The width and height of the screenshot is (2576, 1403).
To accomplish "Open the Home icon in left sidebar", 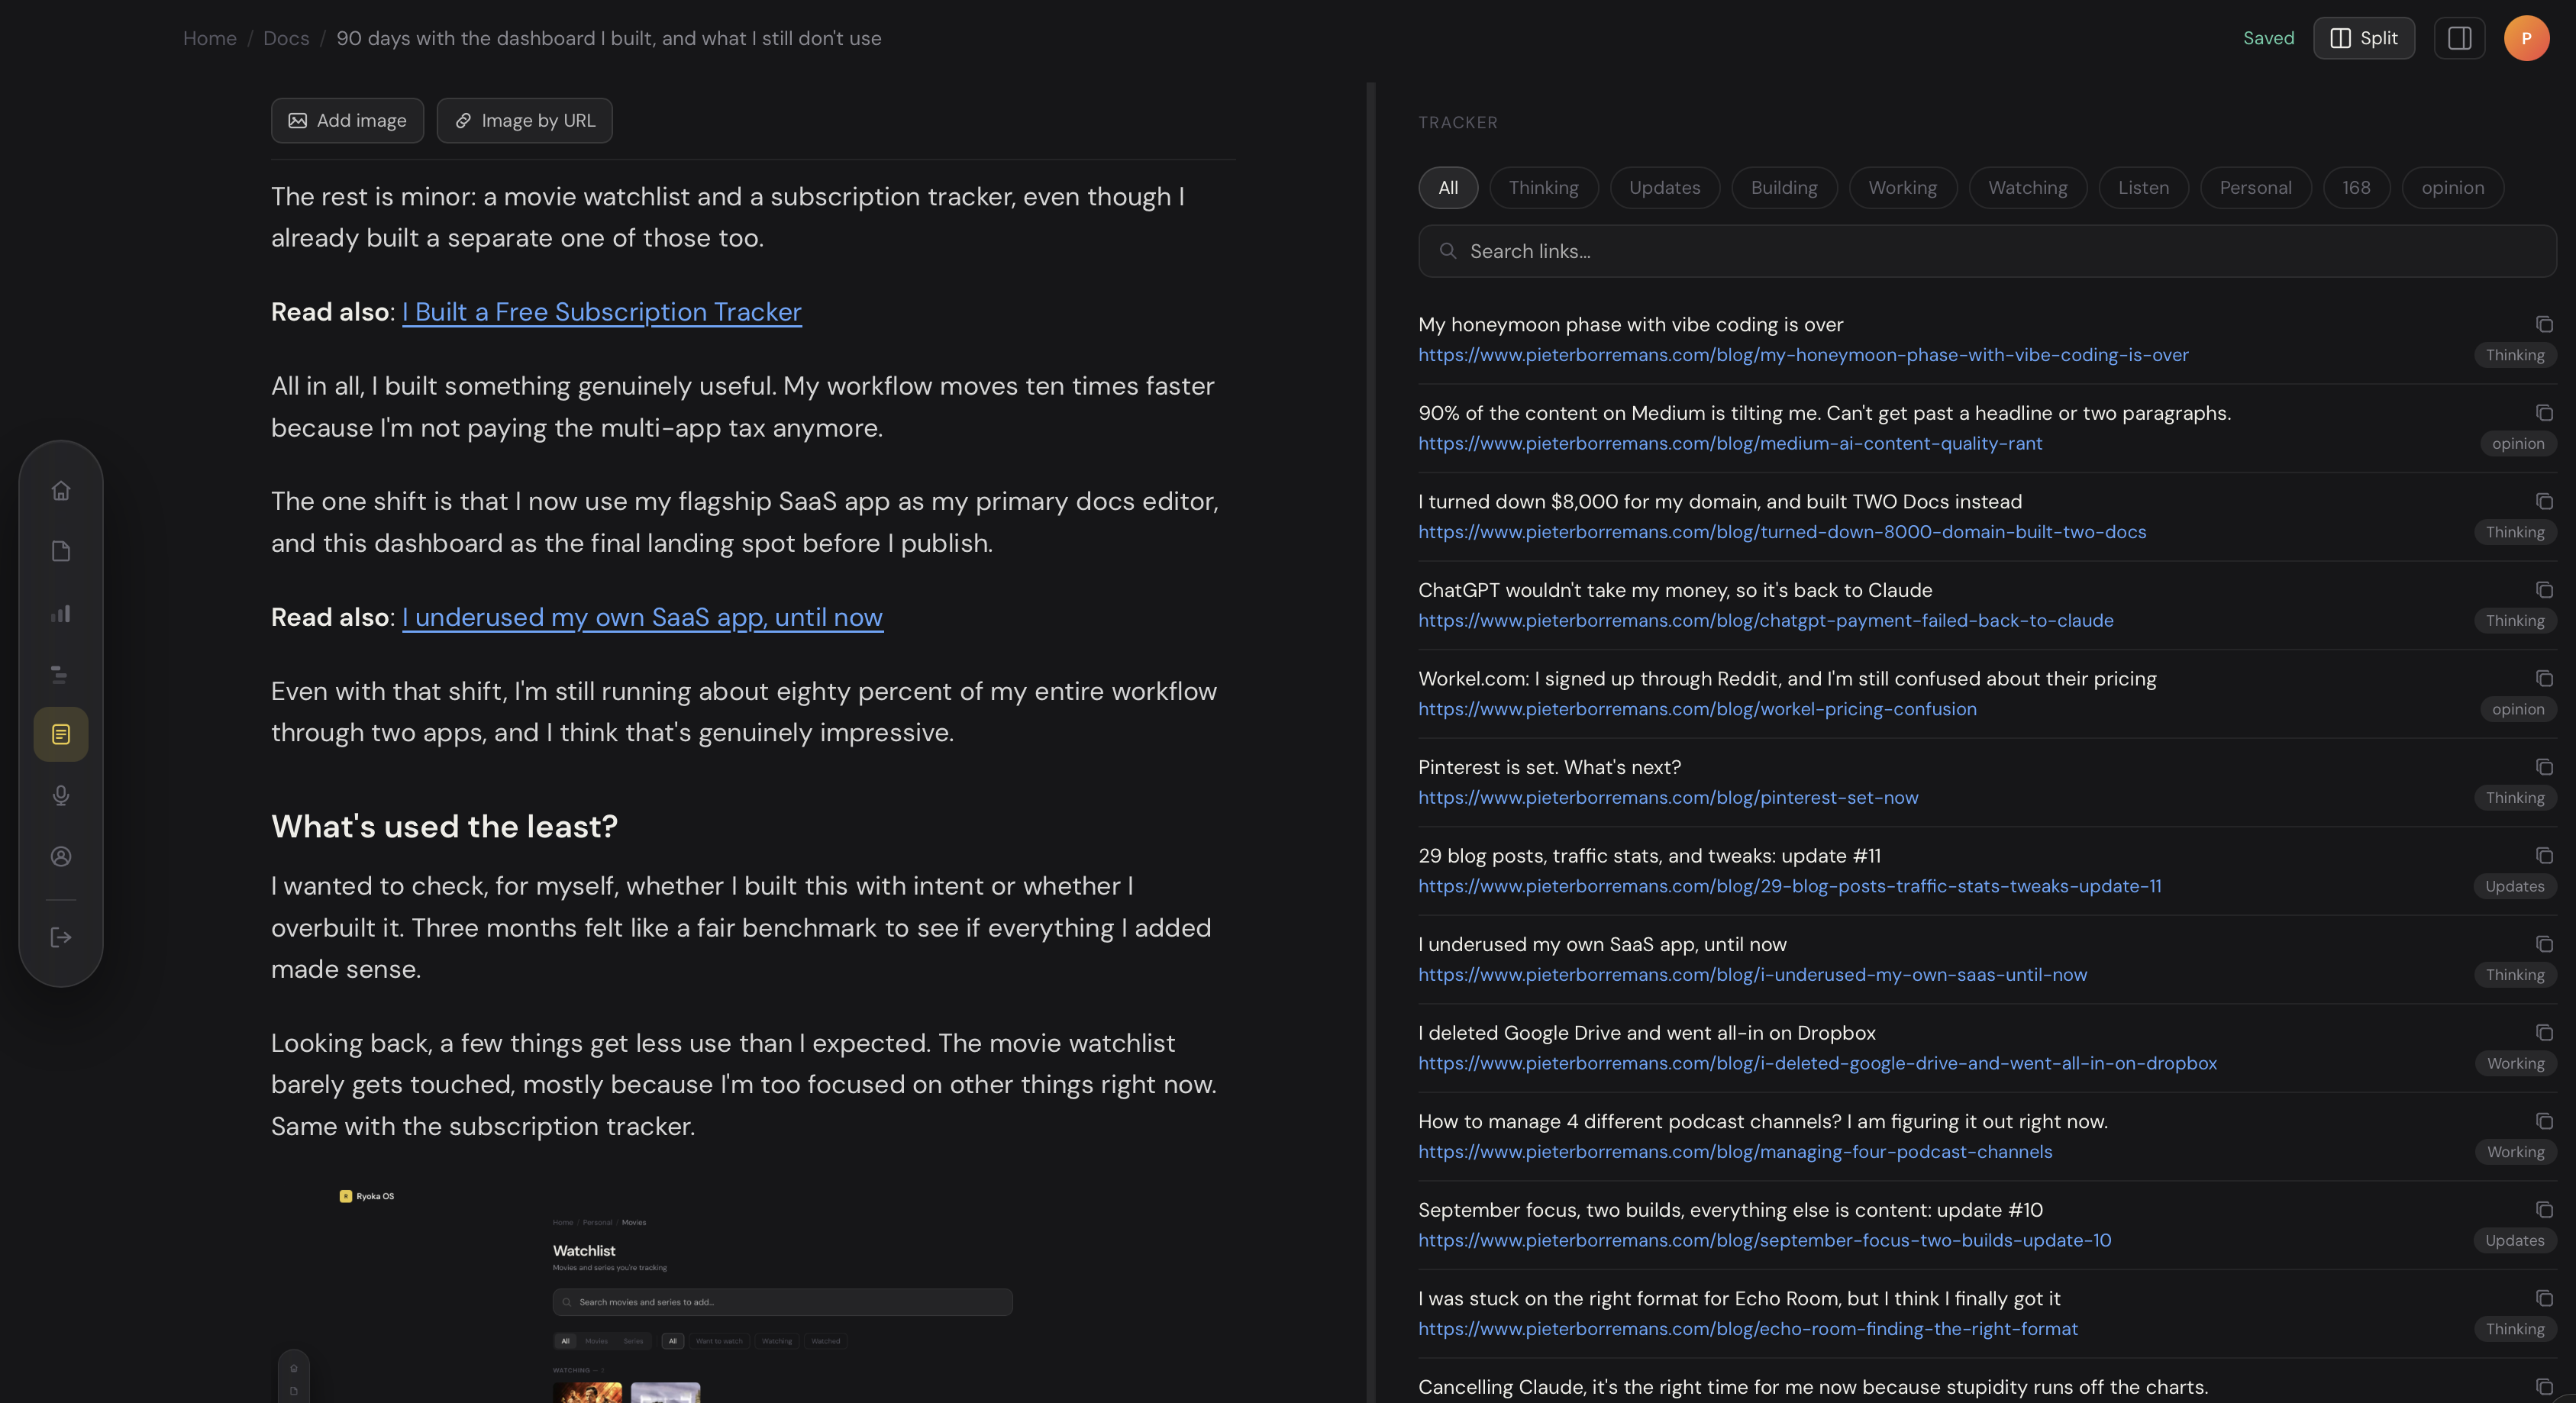I will [61, 490].
